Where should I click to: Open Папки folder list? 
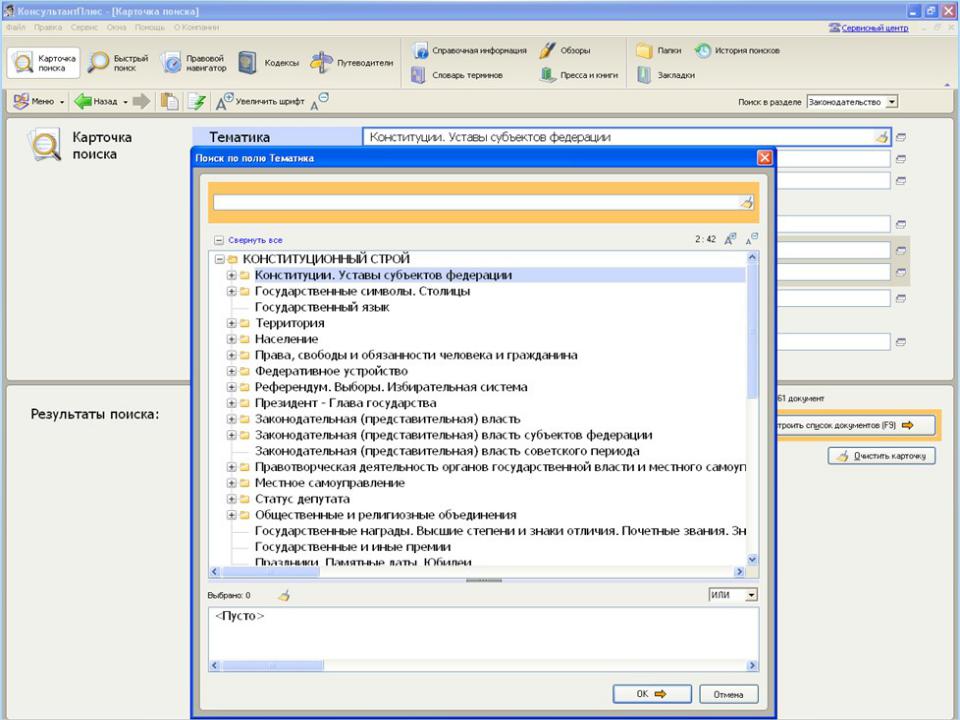659,50
